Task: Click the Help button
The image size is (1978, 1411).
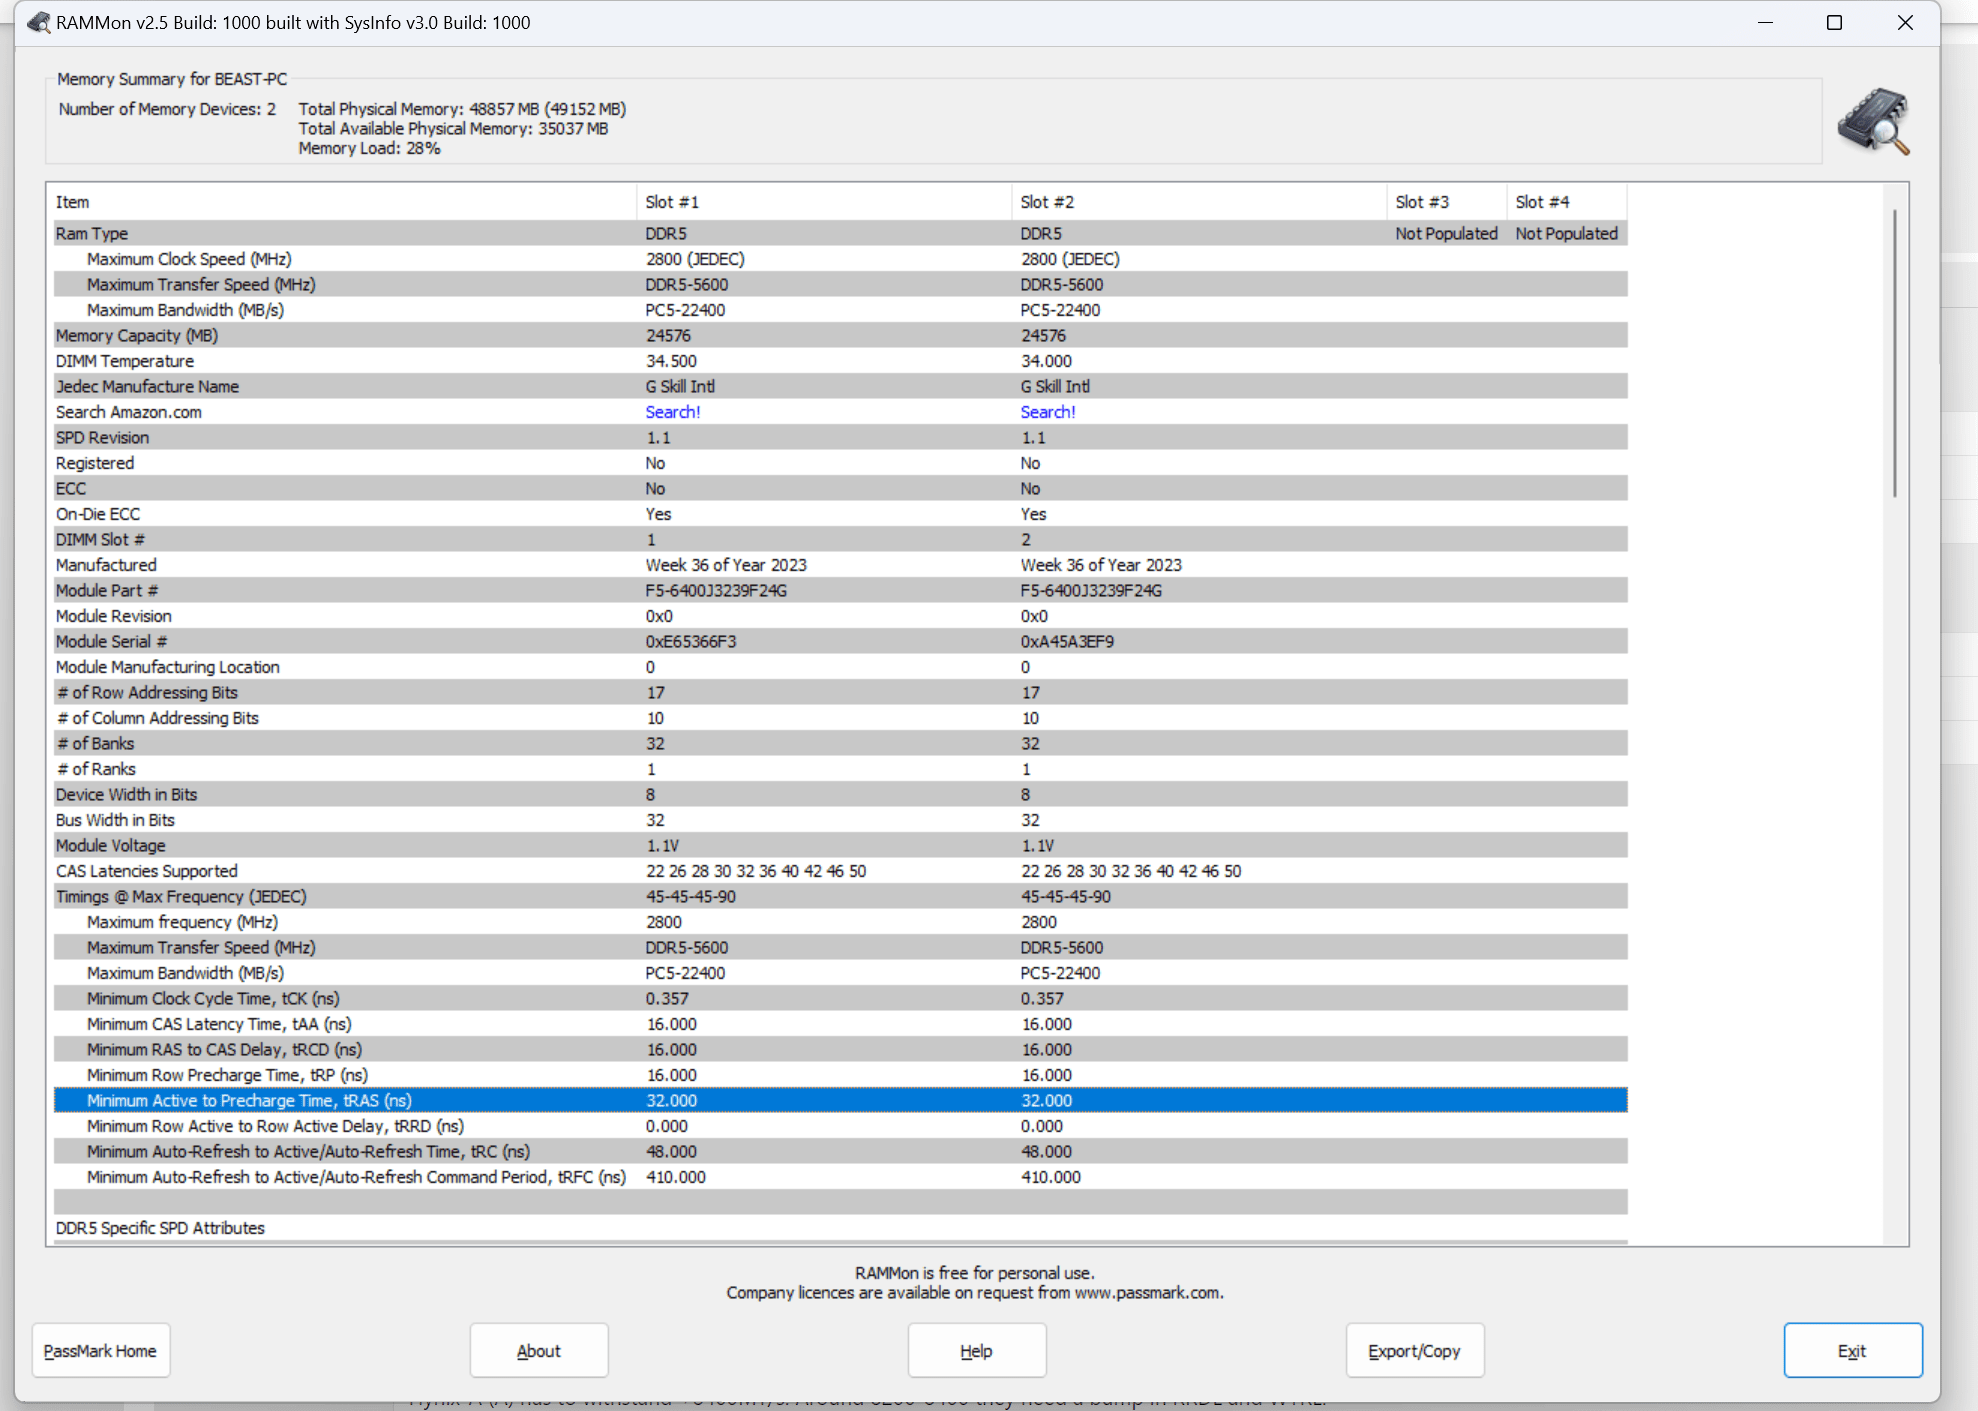Action: [976, 1350]
